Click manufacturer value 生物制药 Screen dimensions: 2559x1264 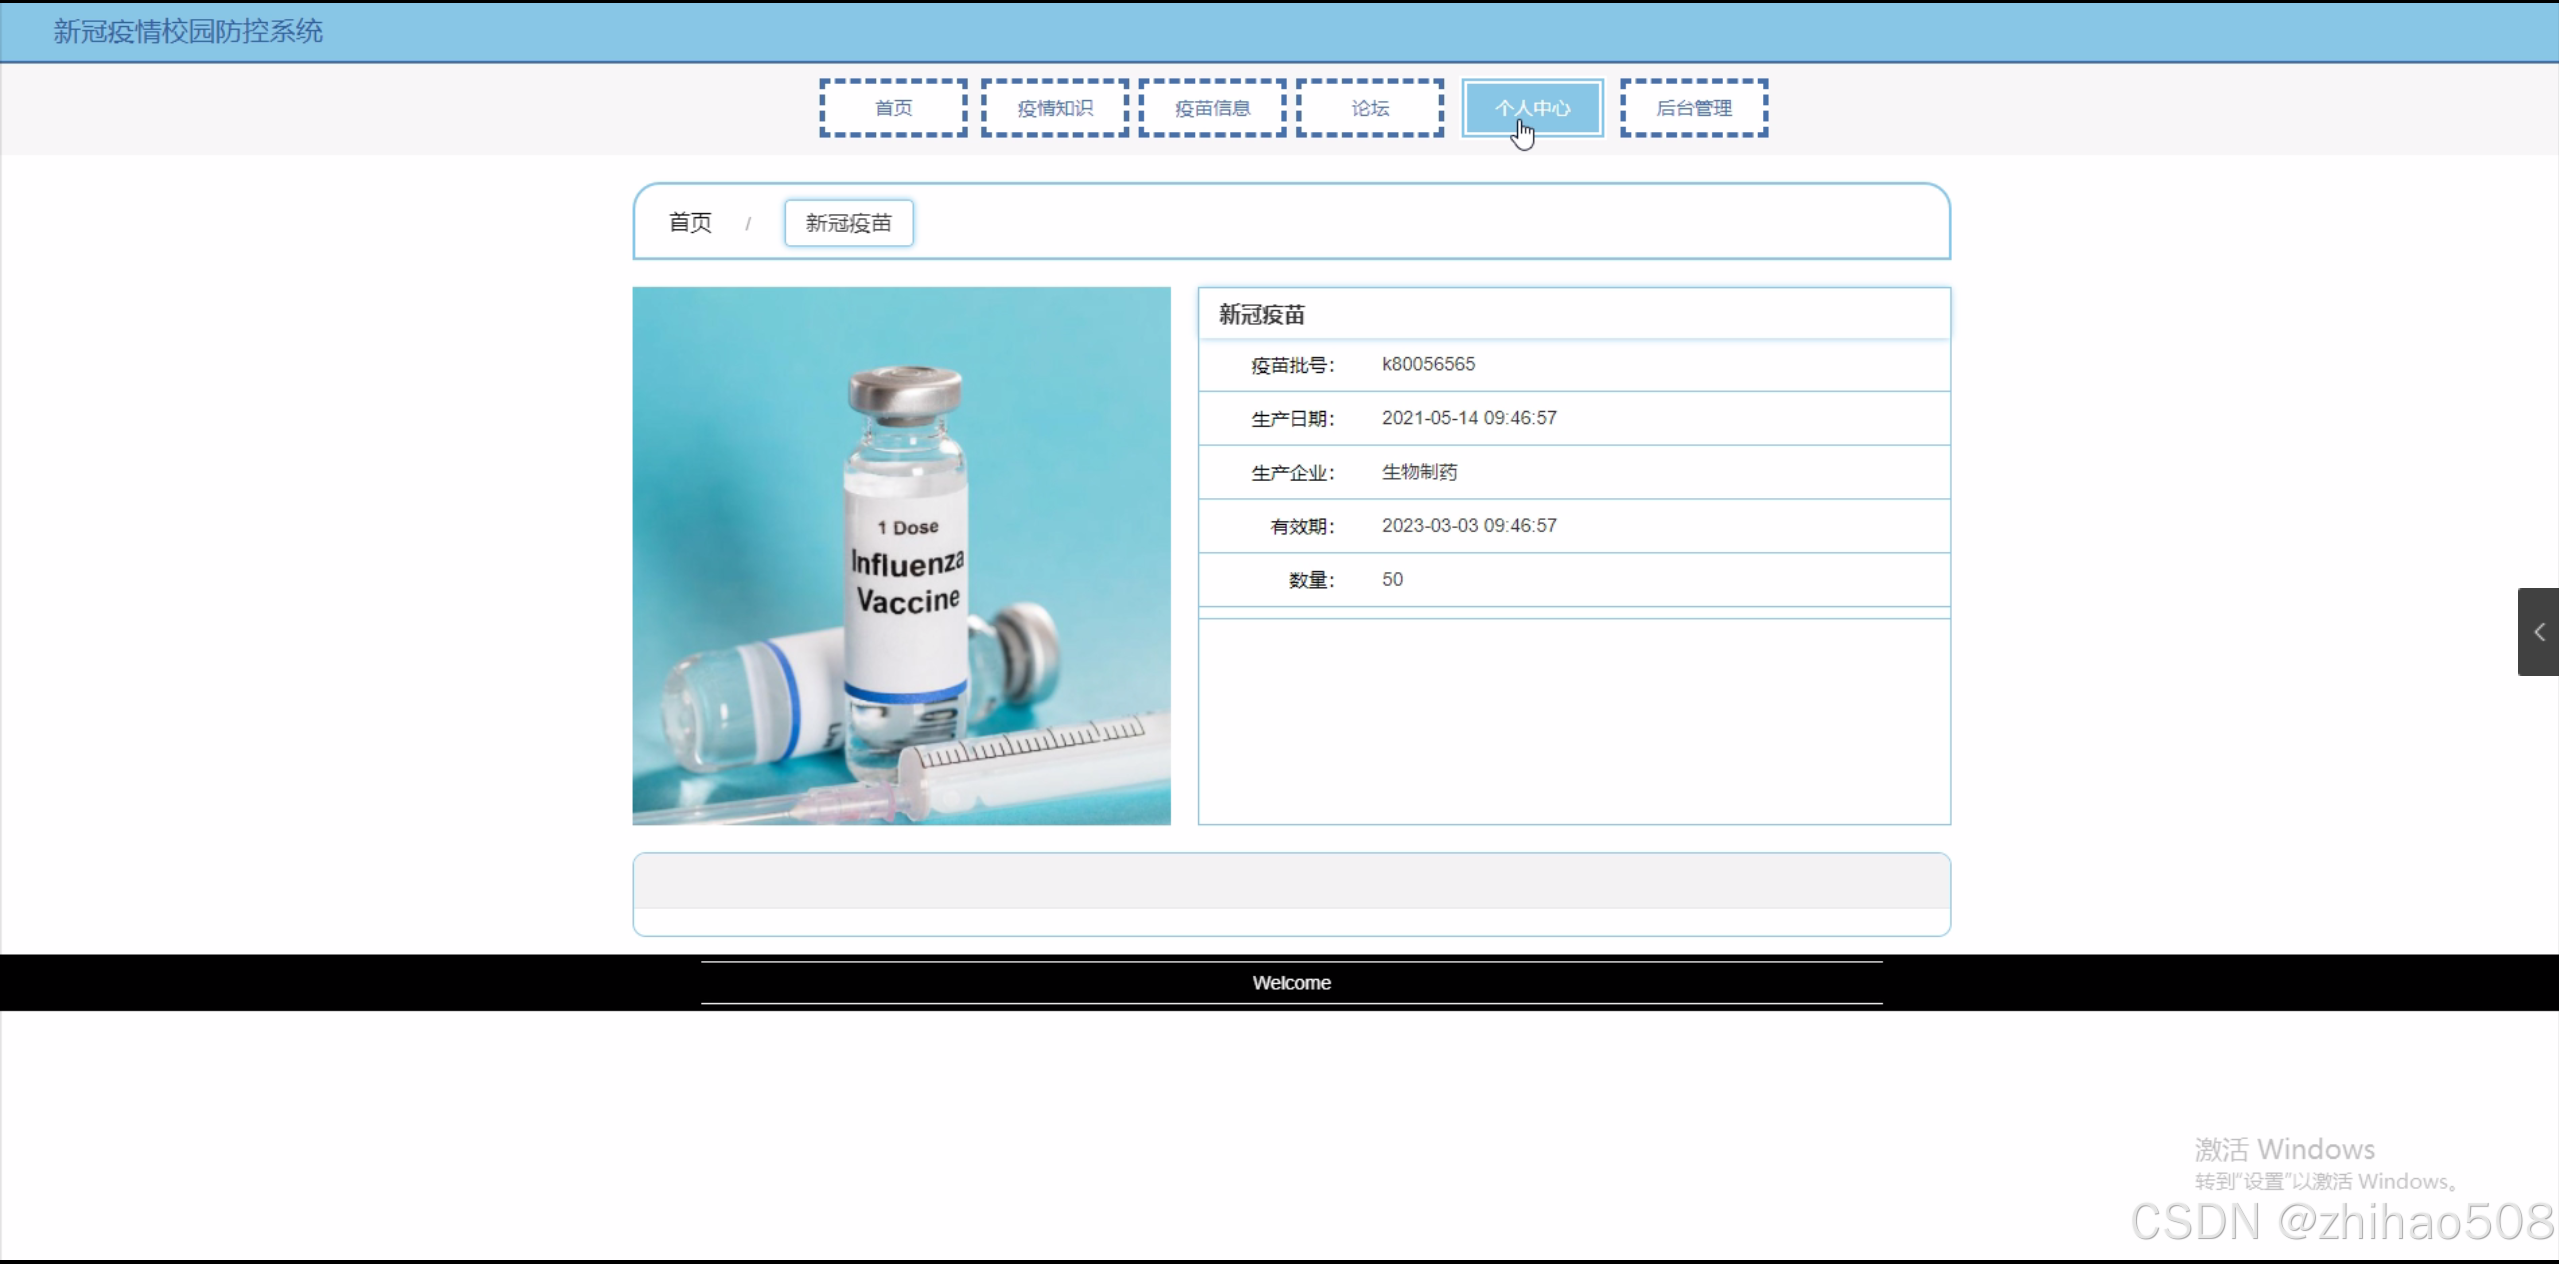click(x=1419, y=472)
